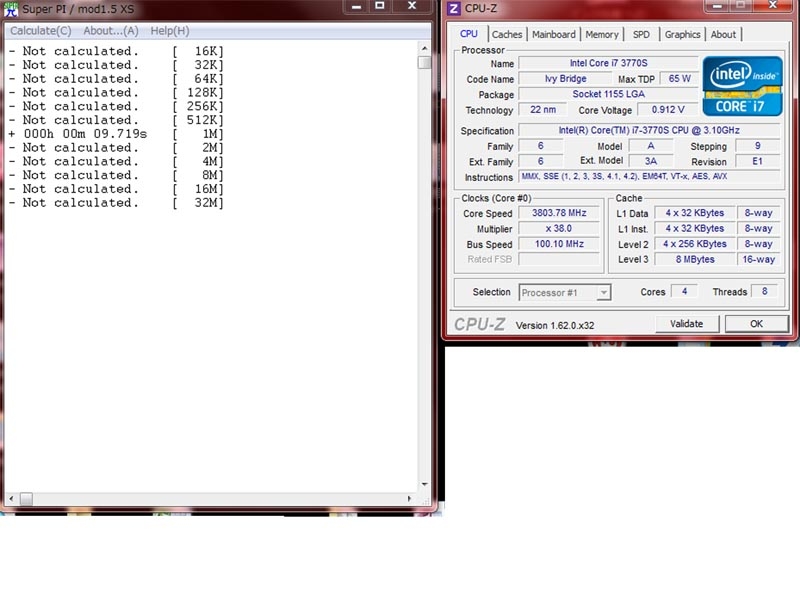Select the 'Not calculated' 8M row
Screen dimensions: 800x600
(x=116, y=176)
